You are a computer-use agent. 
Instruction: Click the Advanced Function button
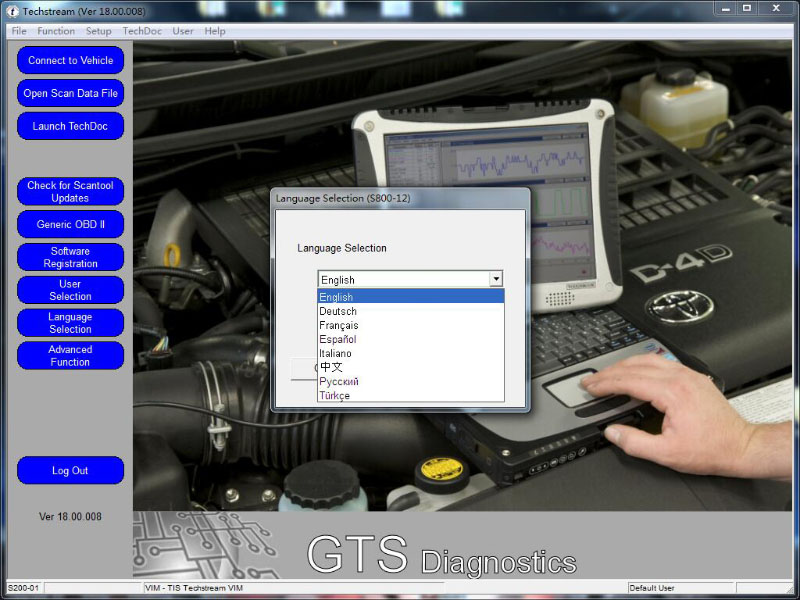tap(71, 356)
